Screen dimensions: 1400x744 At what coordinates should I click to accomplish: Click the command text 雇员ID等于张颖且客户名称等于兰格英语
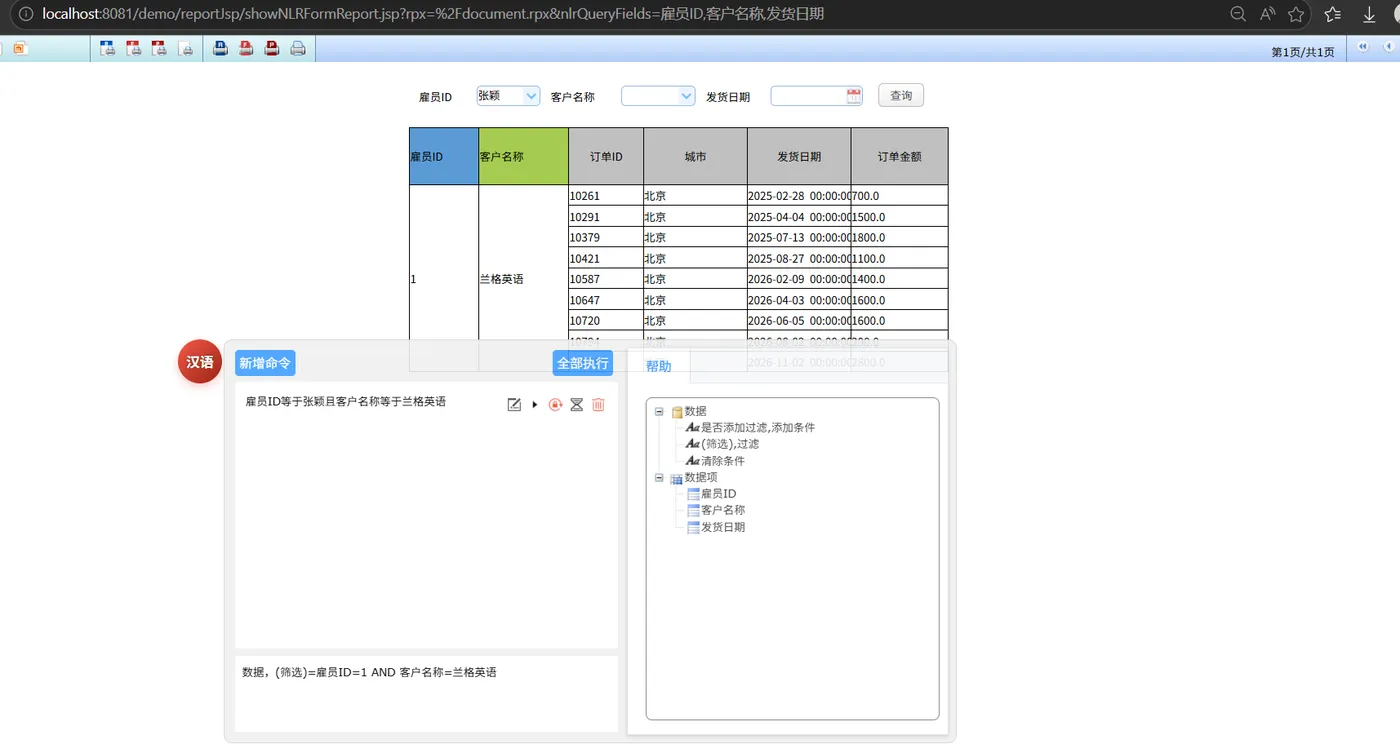[345, 402]
